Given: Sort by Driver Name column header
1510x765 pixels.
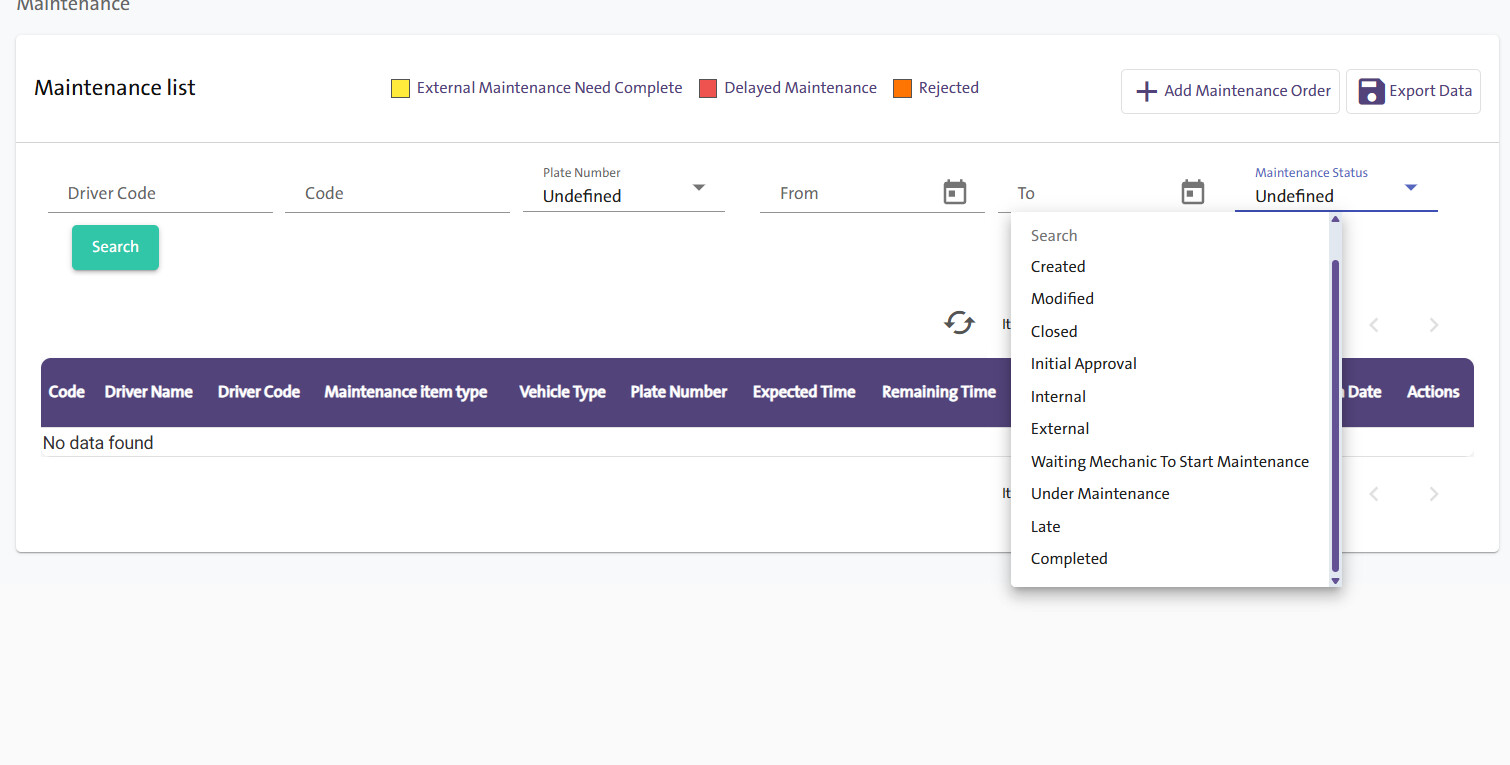Looking at the screenshot, I should (149, 392).
